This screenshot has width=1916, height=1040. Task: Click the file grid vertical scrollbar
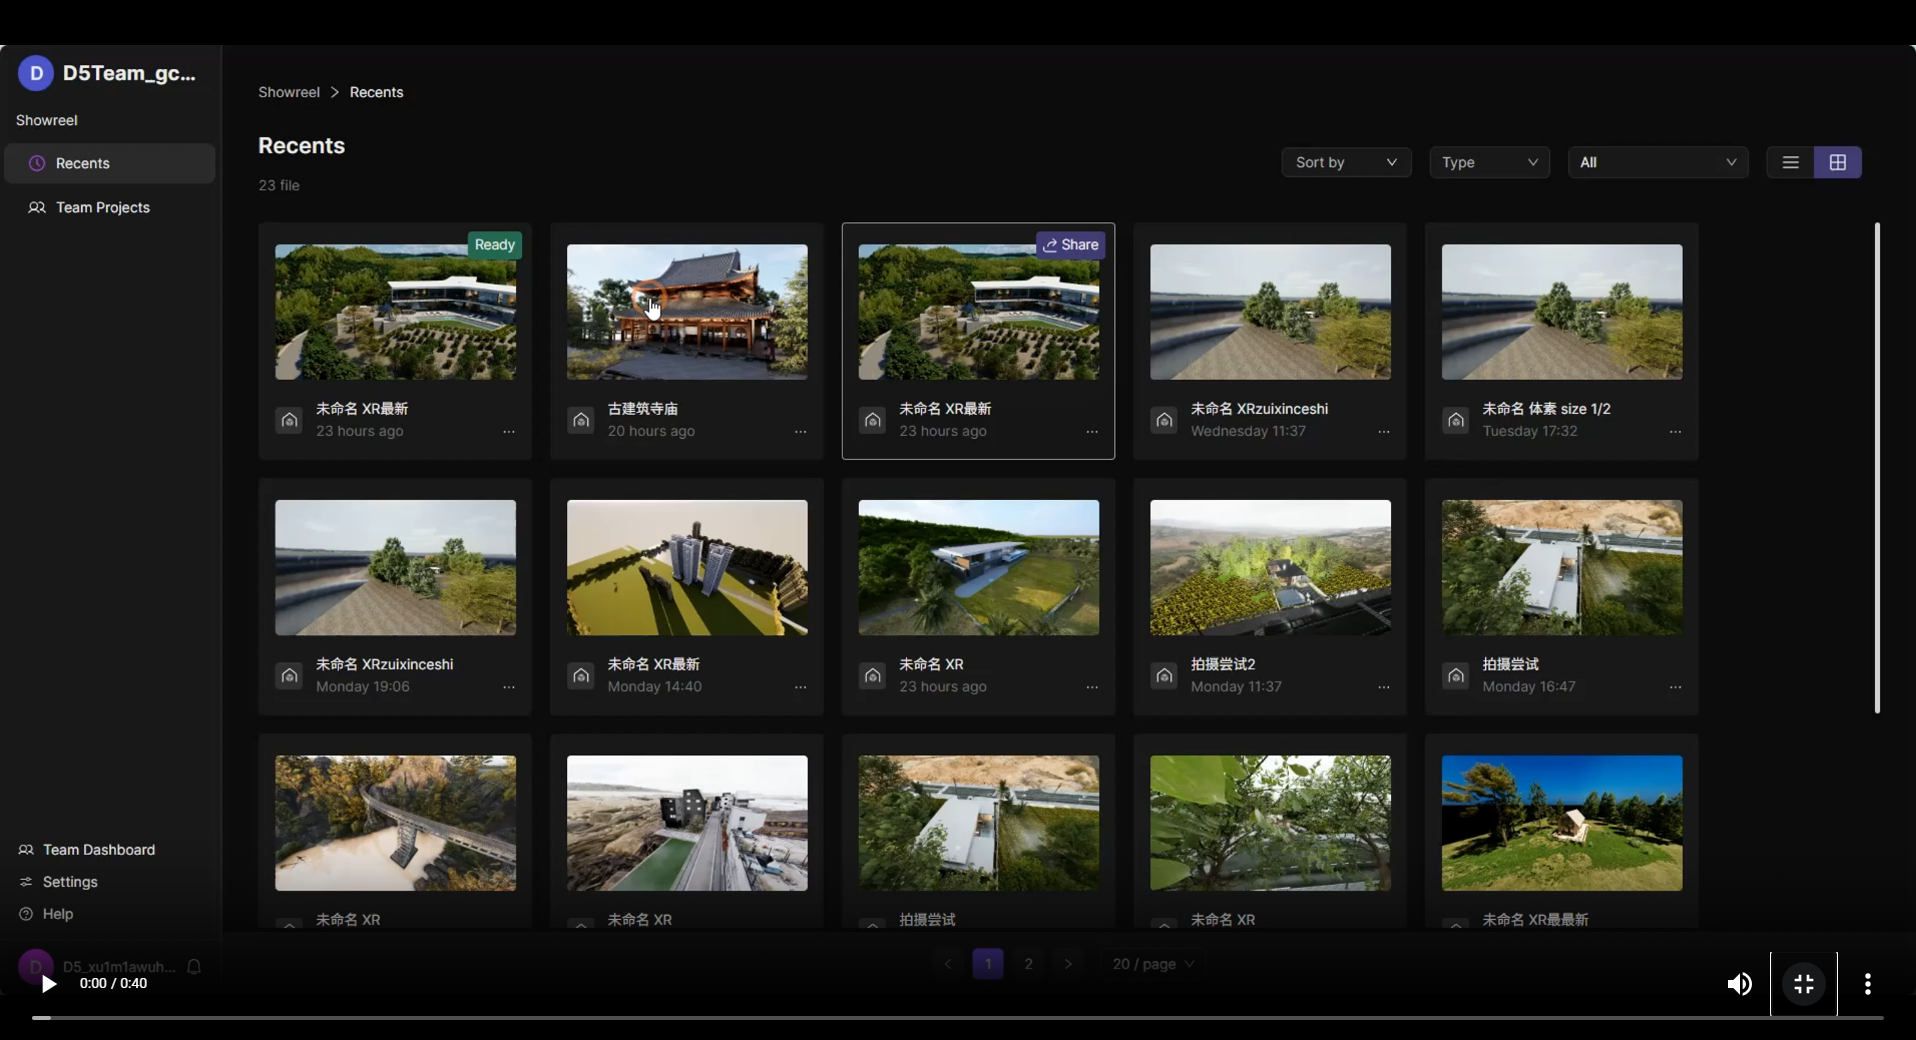[1877, 468]
